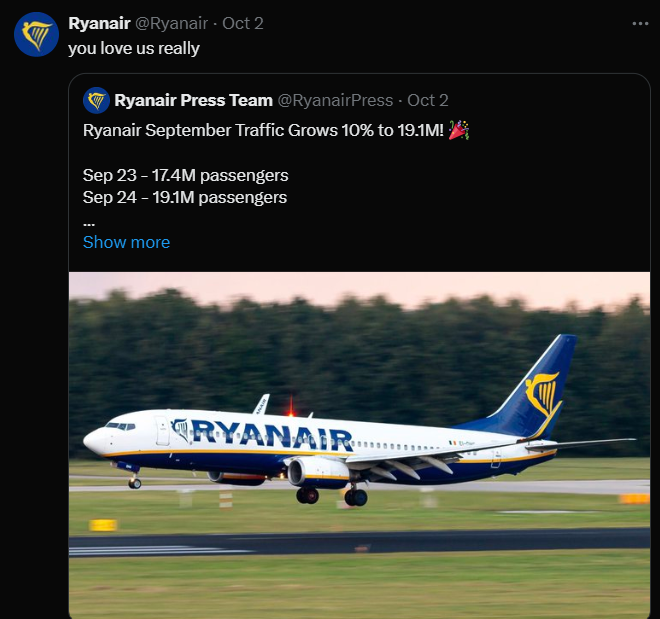660x619 pixels.
Task: Open the main tweet's Oct 2 timestamp
Action: [243, 23]
